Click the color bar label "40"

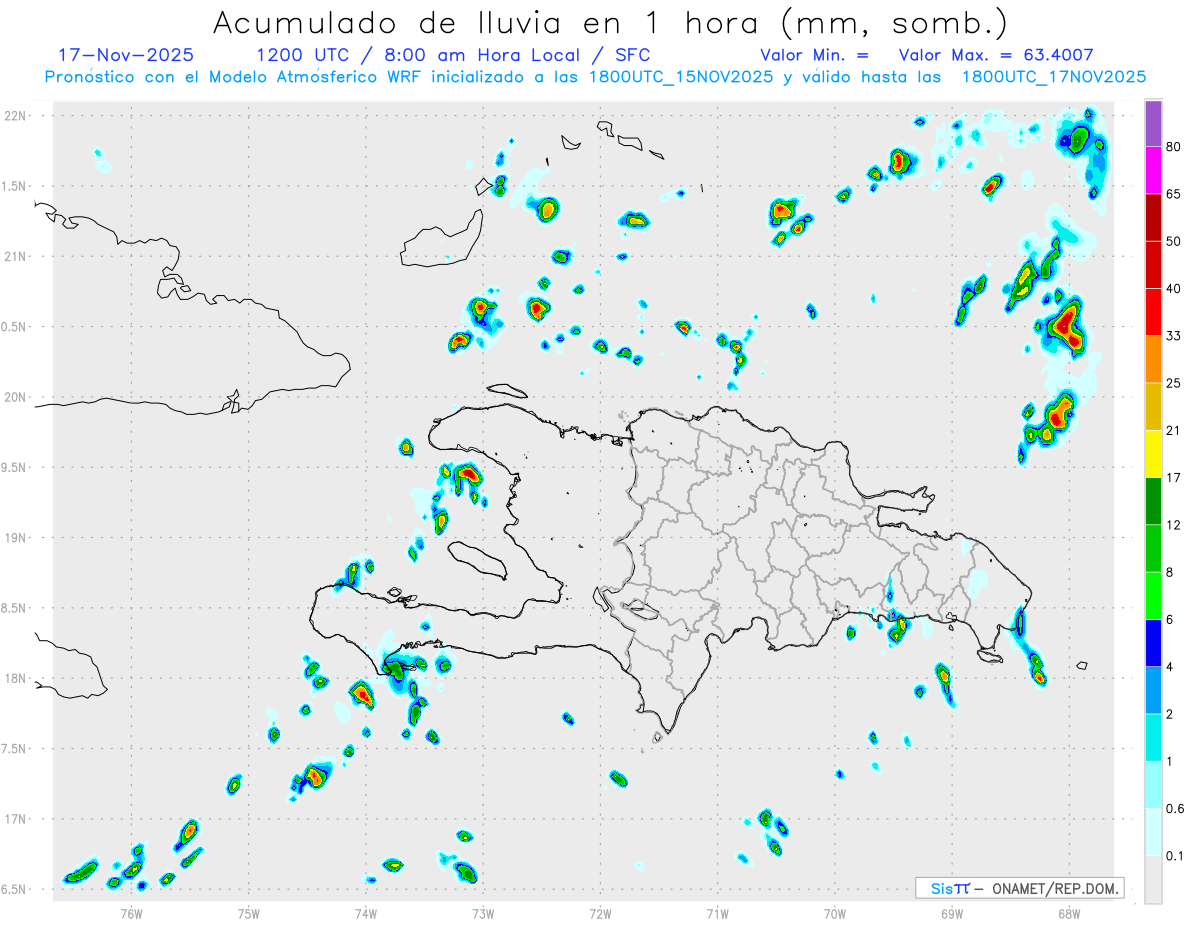pyautogui.click(x=1174, y=288)
